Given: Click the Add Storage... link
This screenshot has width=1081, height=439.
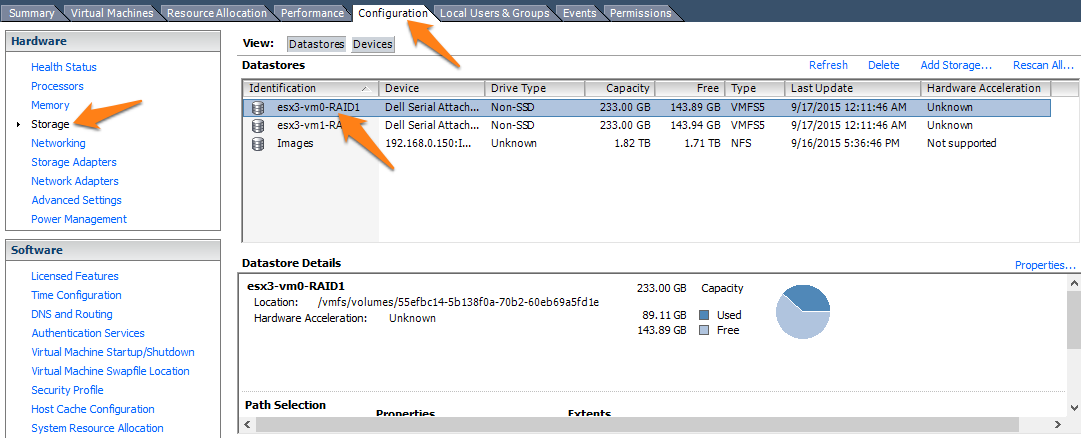Looking at the screenshot, I should pos(956,65).
